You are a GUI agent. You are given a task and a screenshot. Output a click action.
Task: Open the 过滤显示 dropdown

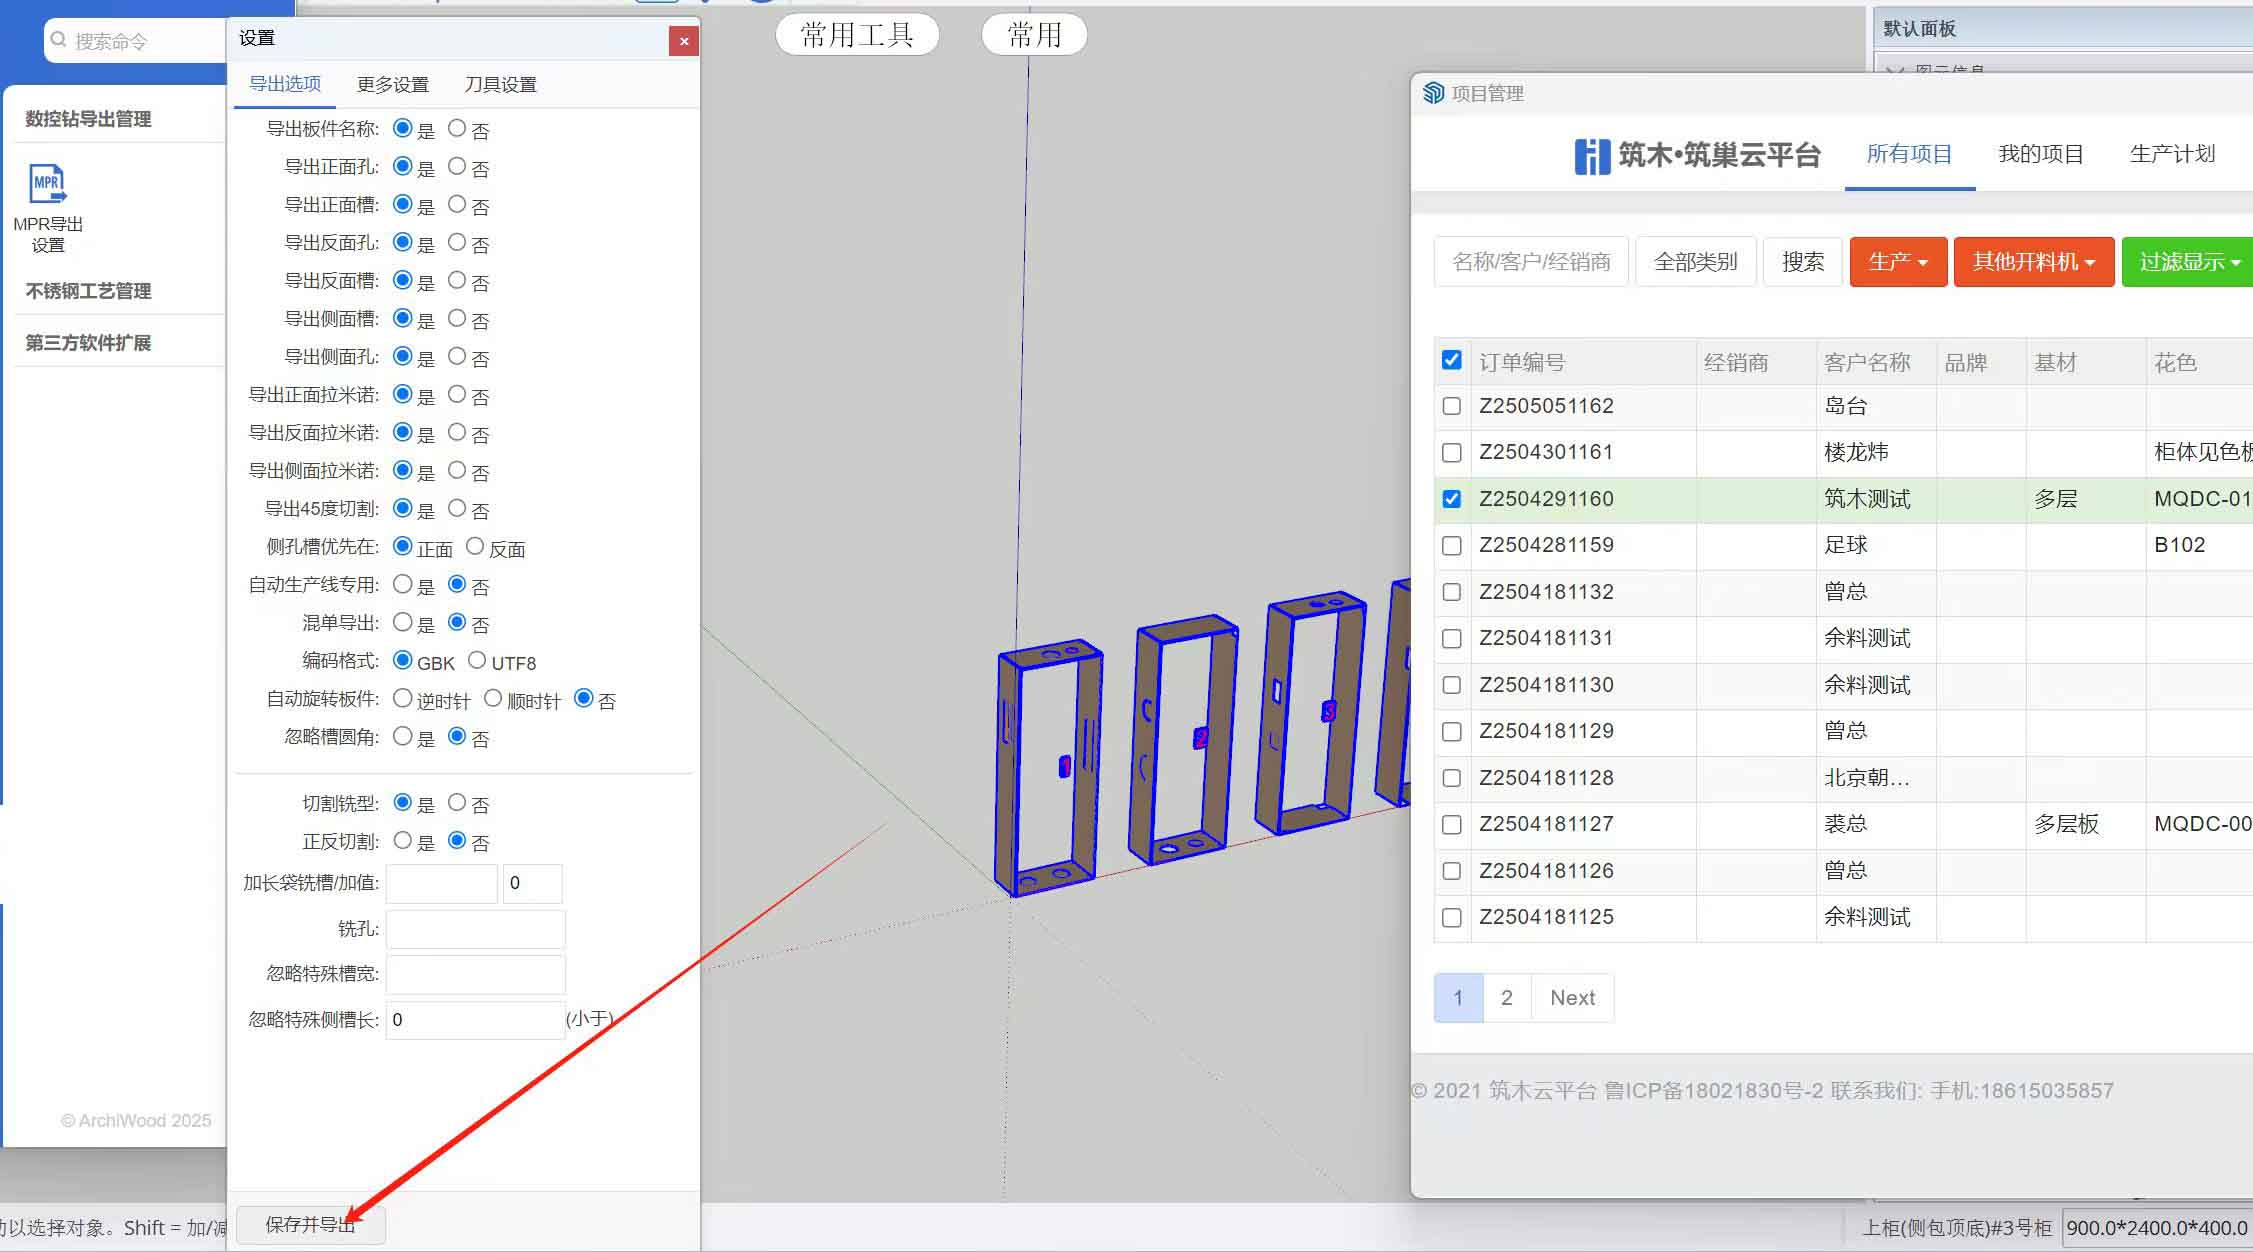tap(2188, 262)
